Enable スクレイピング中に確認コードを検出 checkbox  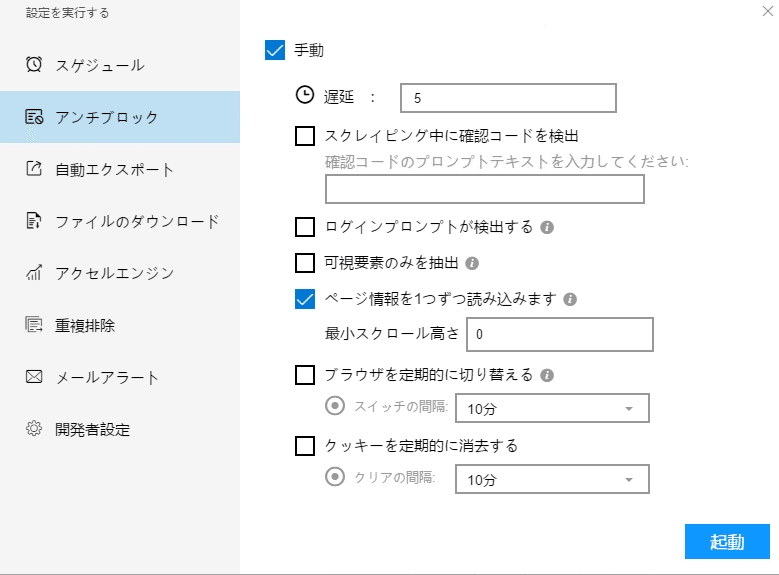click(306, 135)
